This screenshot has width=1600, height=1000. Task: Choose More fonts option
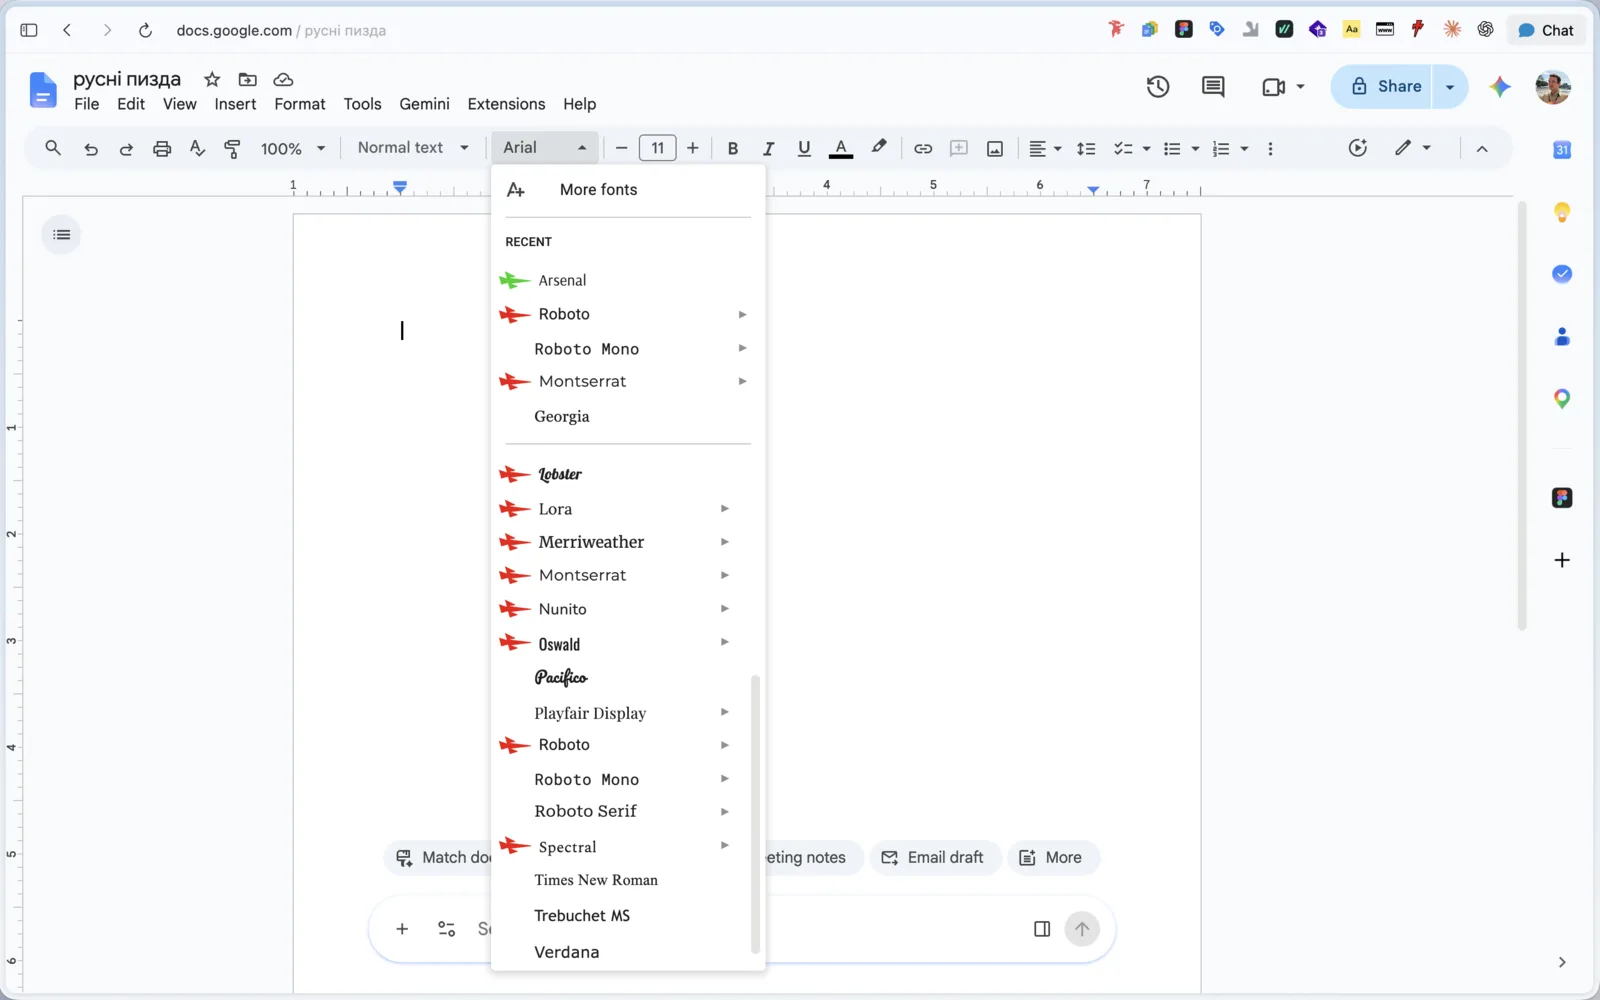628,190
